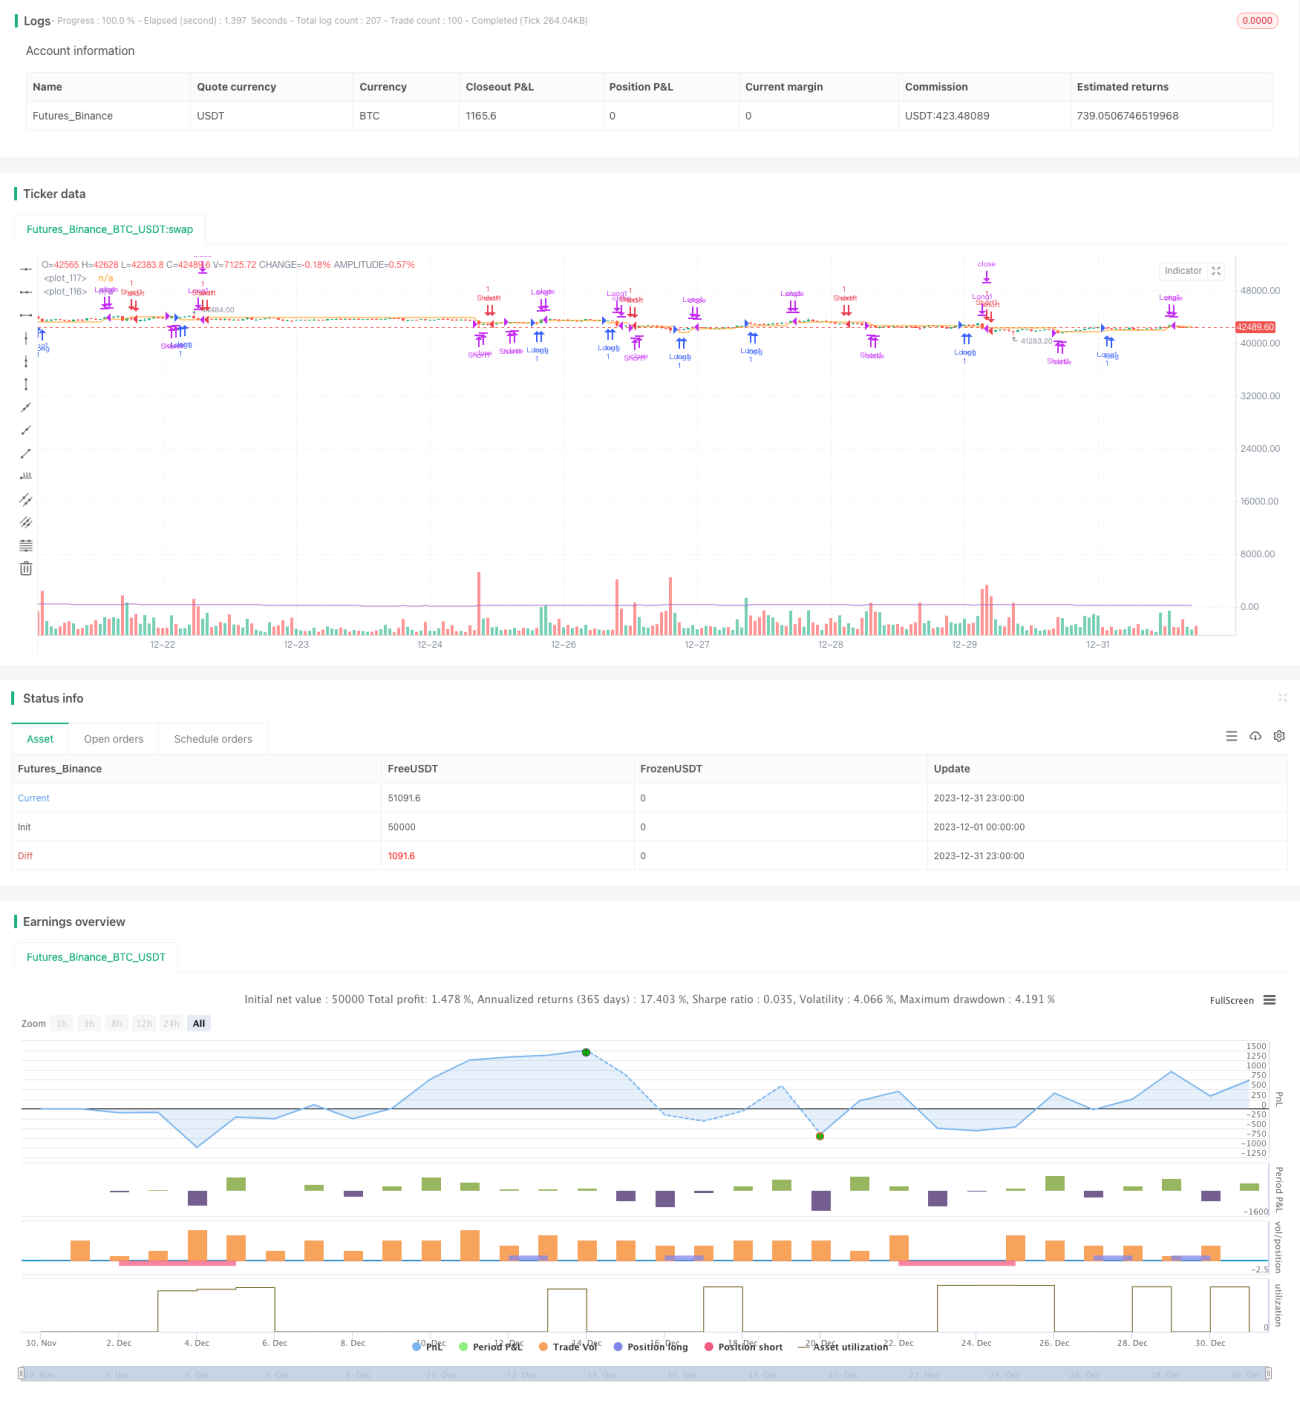Open the gear settings in Status info
This screenshot has height=1403, width=1300.
tap(1279, 736)
